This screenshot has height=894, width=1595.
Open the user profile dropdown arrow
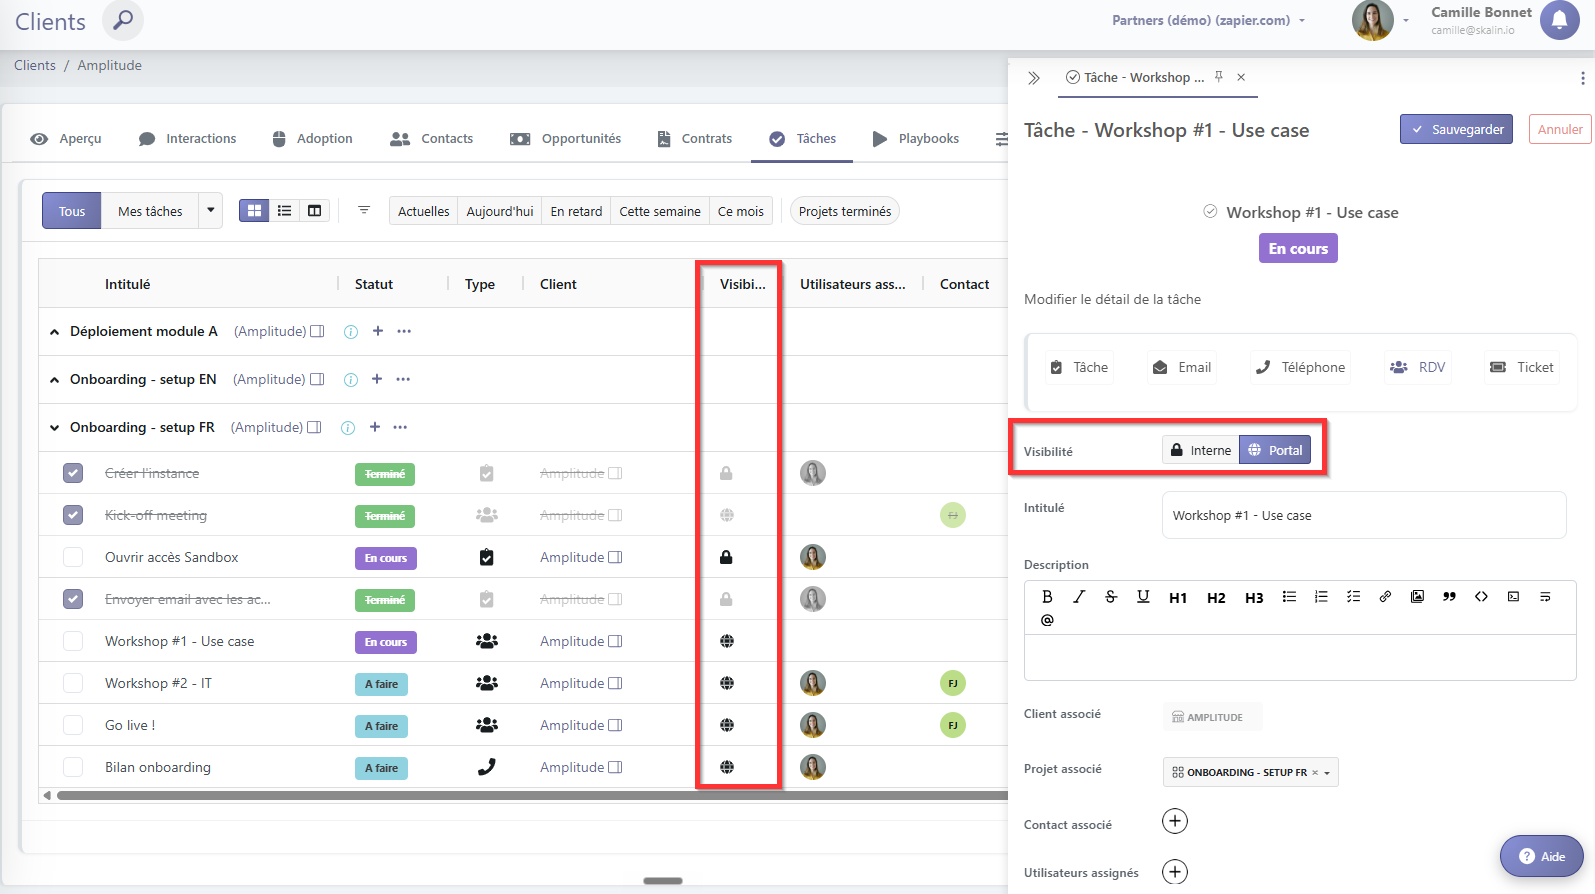[x=1405, y=20]
